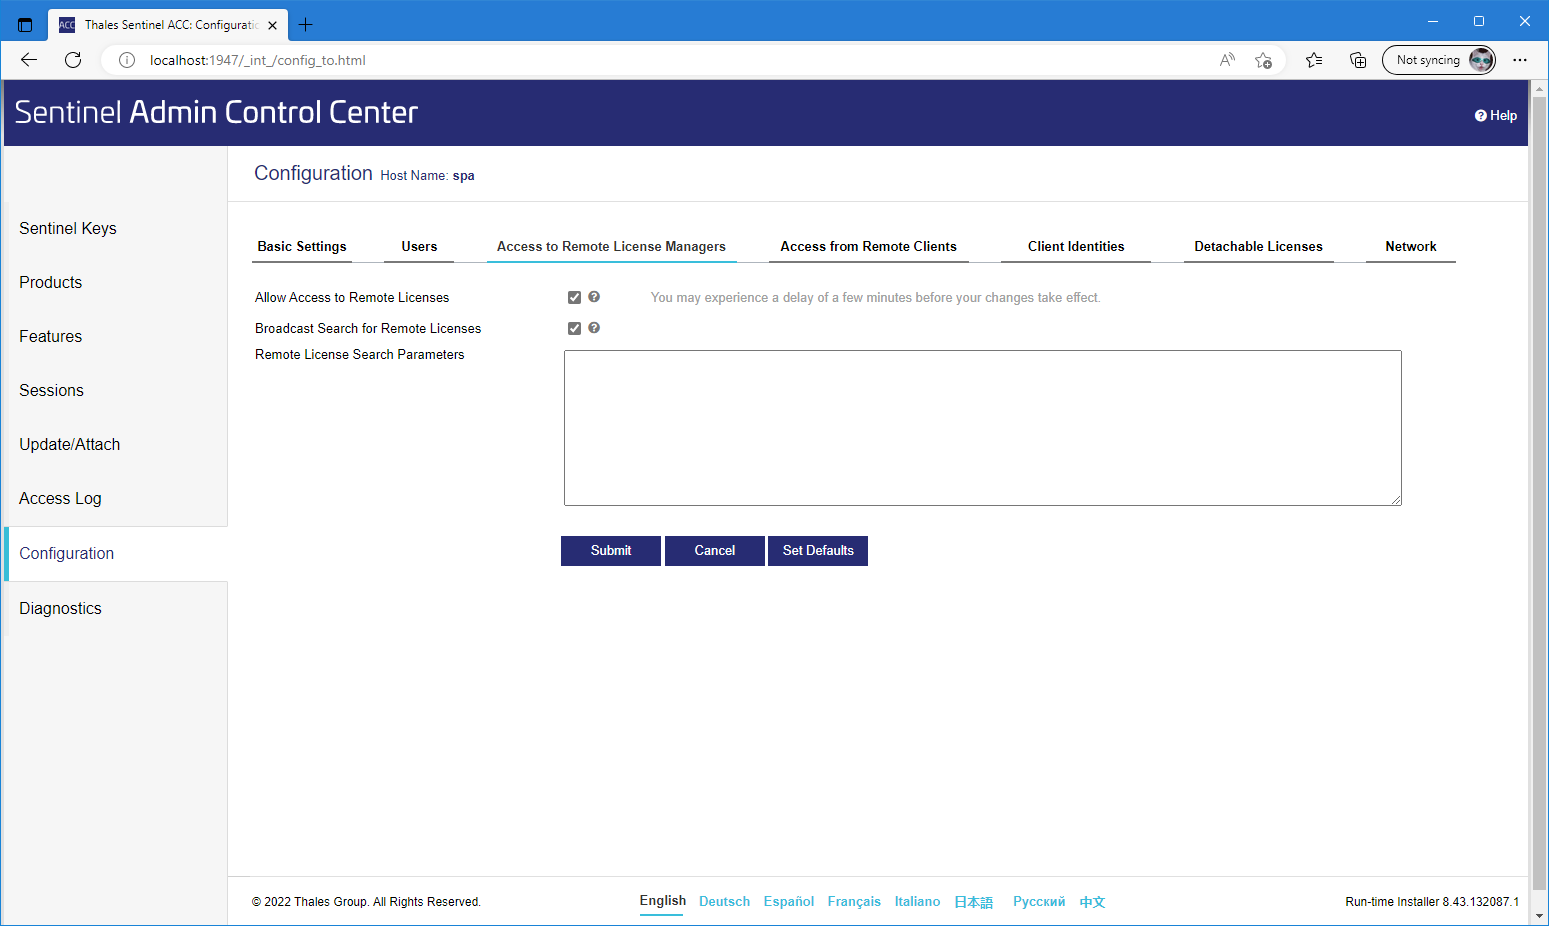Switch language to Deutsch

point(724,902)
